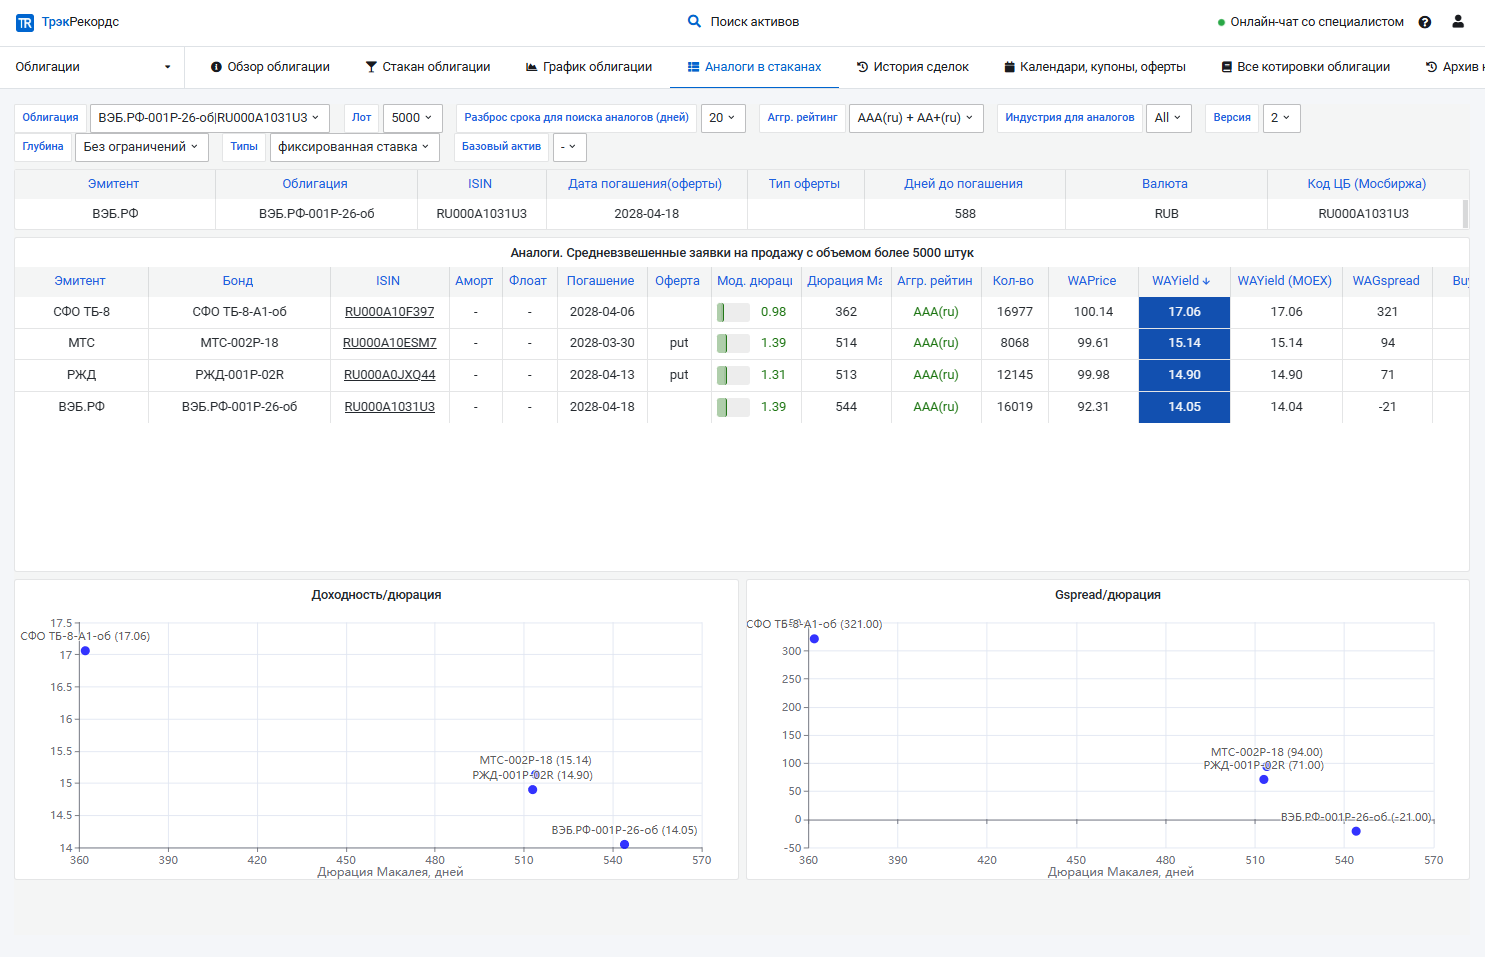Sort by WAPrice column header
The width and height of the screenshot is (1485, 957).
coord(1091,281)
